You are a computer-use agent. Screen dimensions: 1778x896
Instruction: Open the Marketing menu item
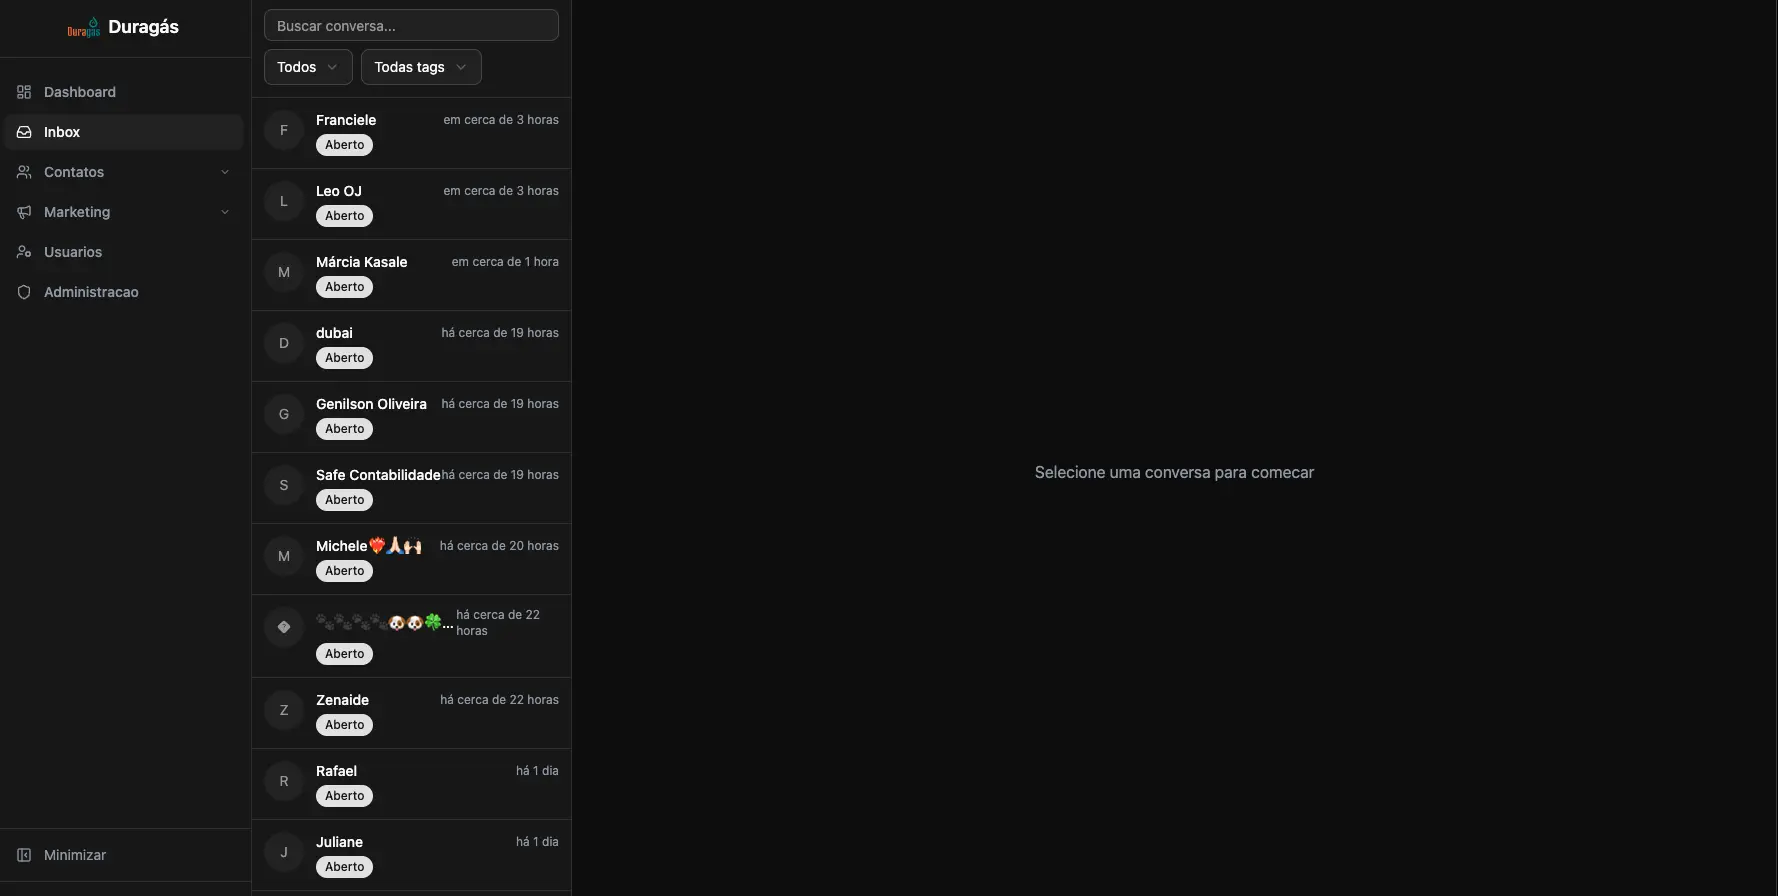pyautogui.click(x=124, y=212)
